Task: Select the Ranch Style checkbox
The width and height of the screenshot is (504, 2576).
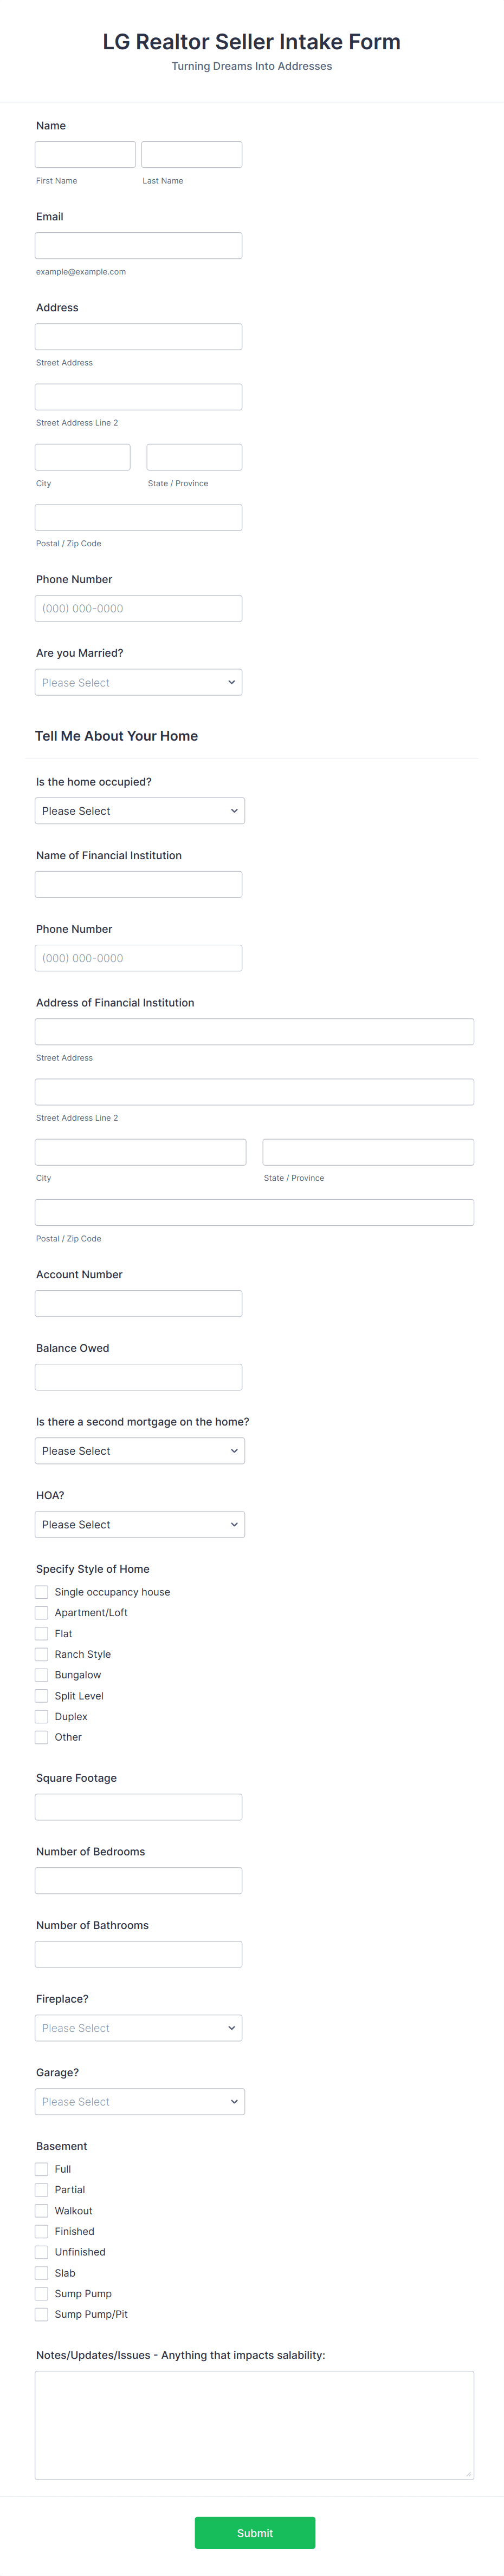Action: tap(41, 1653)
